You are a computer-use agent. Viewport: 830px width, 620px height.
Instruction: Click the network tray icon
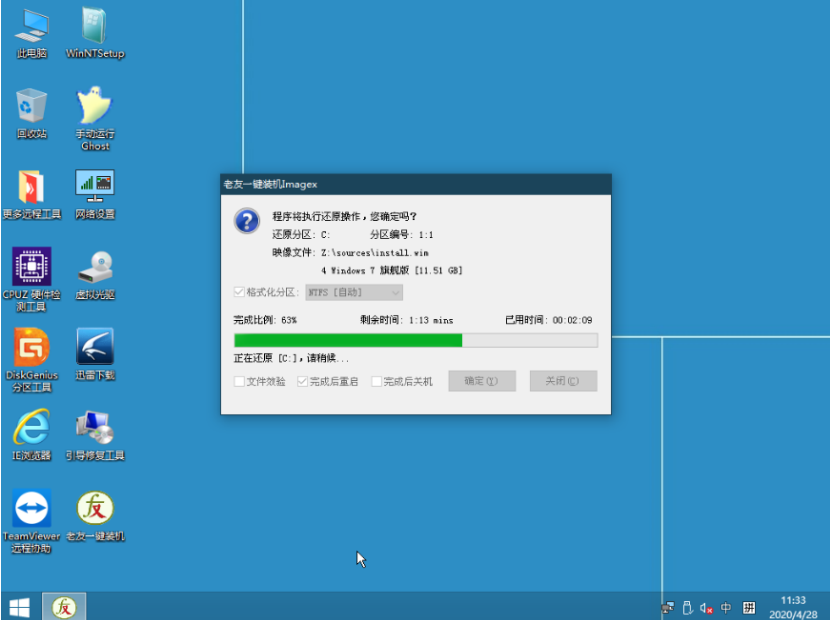[668, 608]
